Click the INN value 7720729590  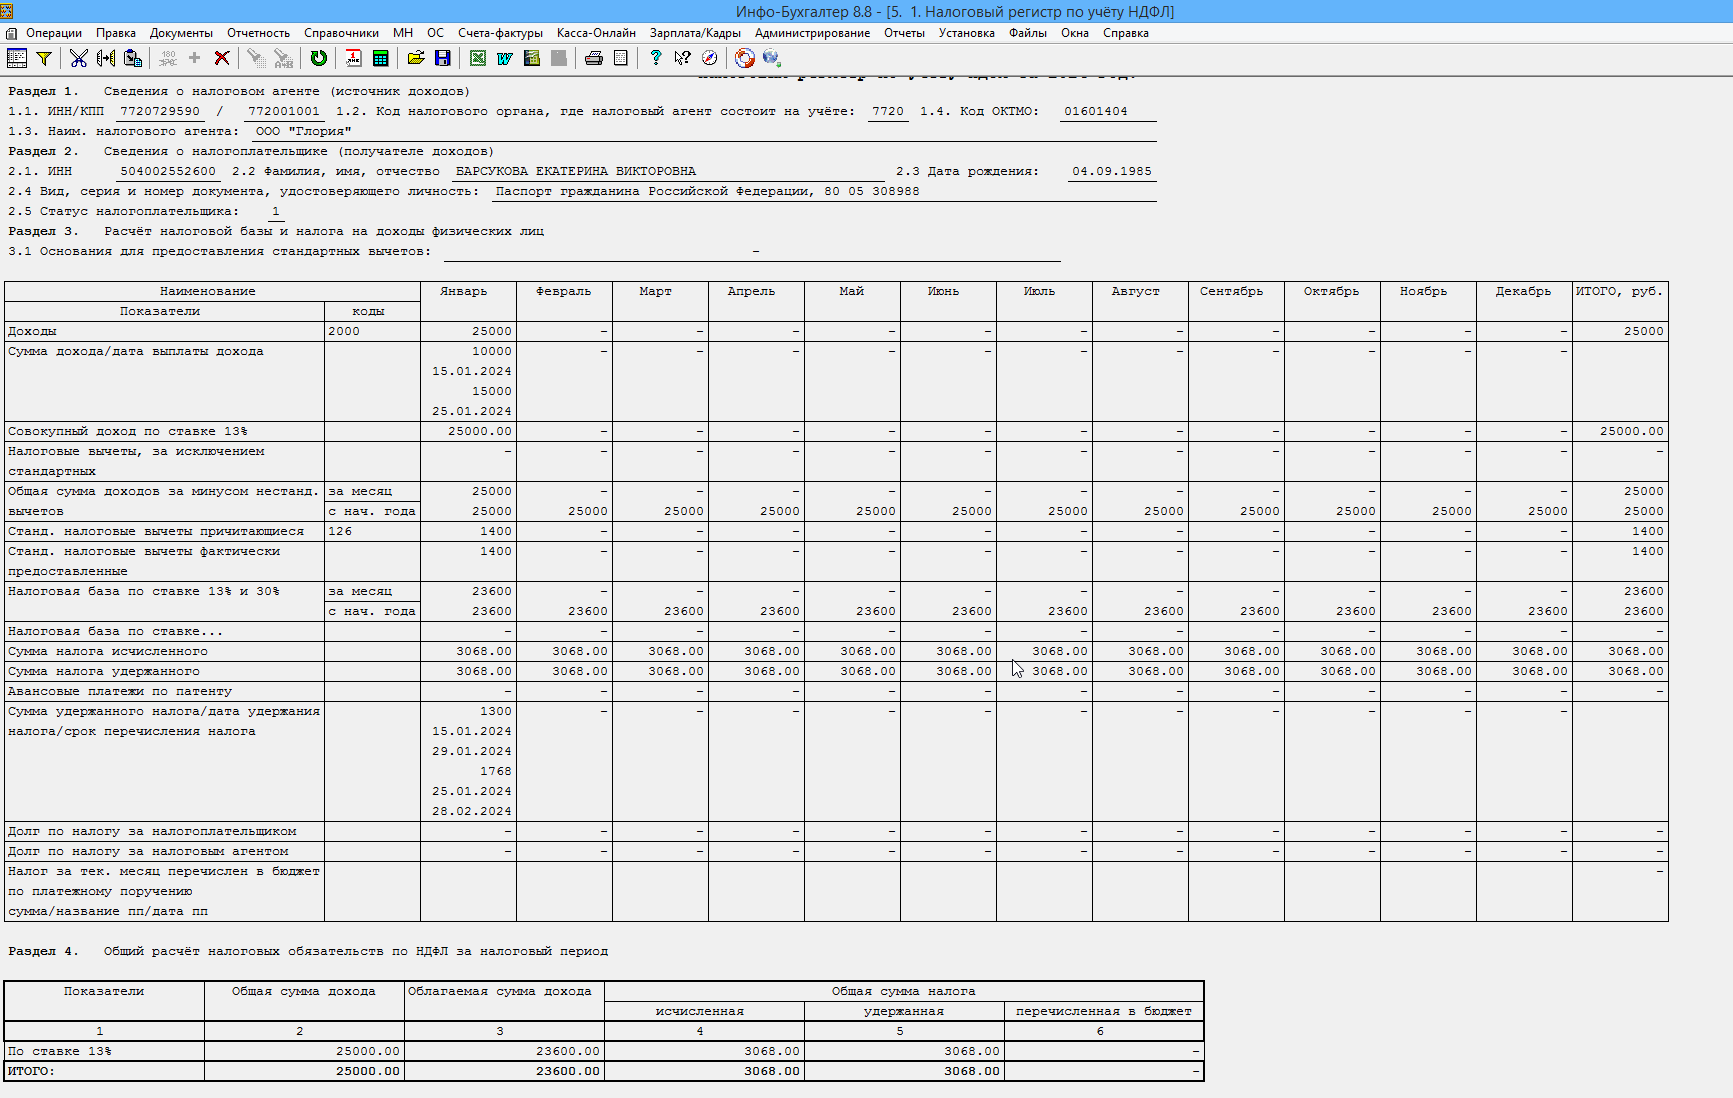pyautogui.click(x=160, y=111)
